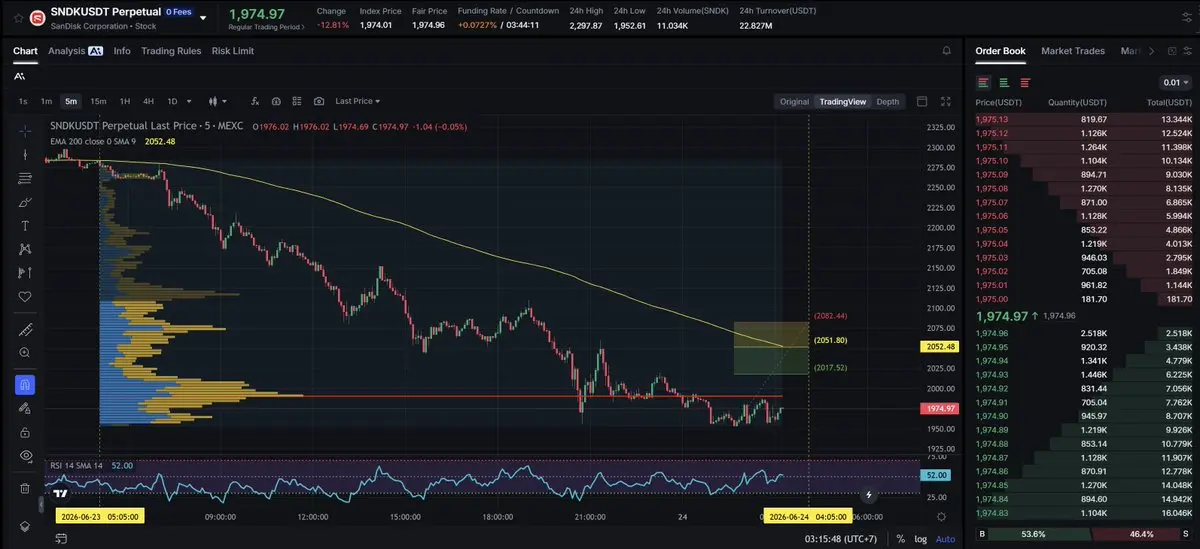Enter fullscreen chart mode

(946, 101)
